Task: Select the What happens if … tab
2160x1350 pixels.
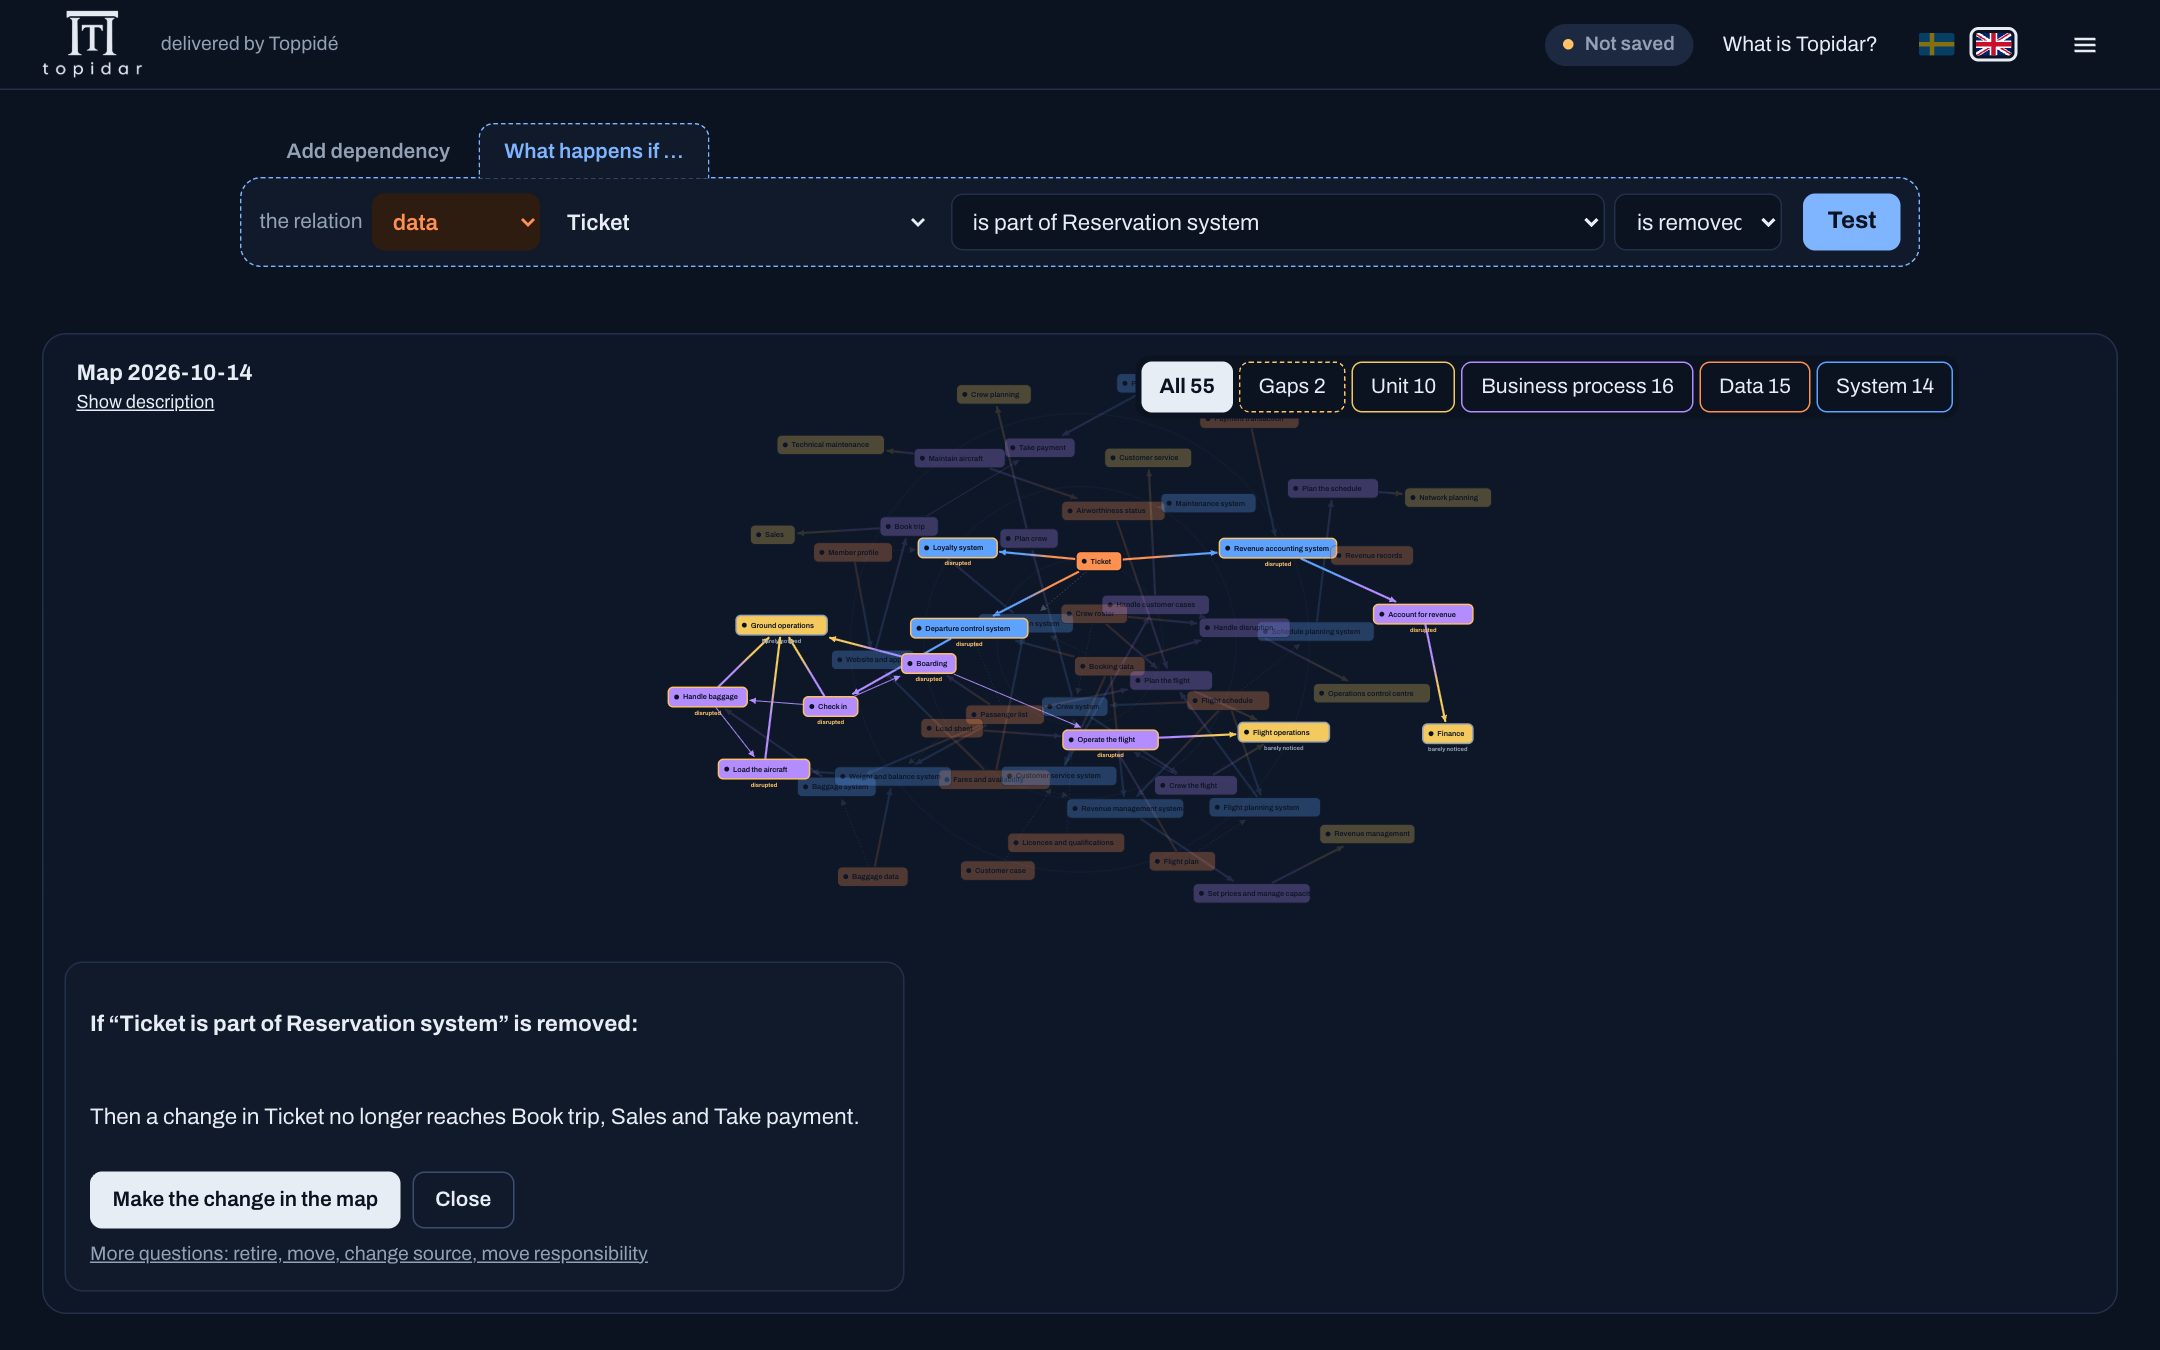Action: pyautogui.click(x=593, y=151)
